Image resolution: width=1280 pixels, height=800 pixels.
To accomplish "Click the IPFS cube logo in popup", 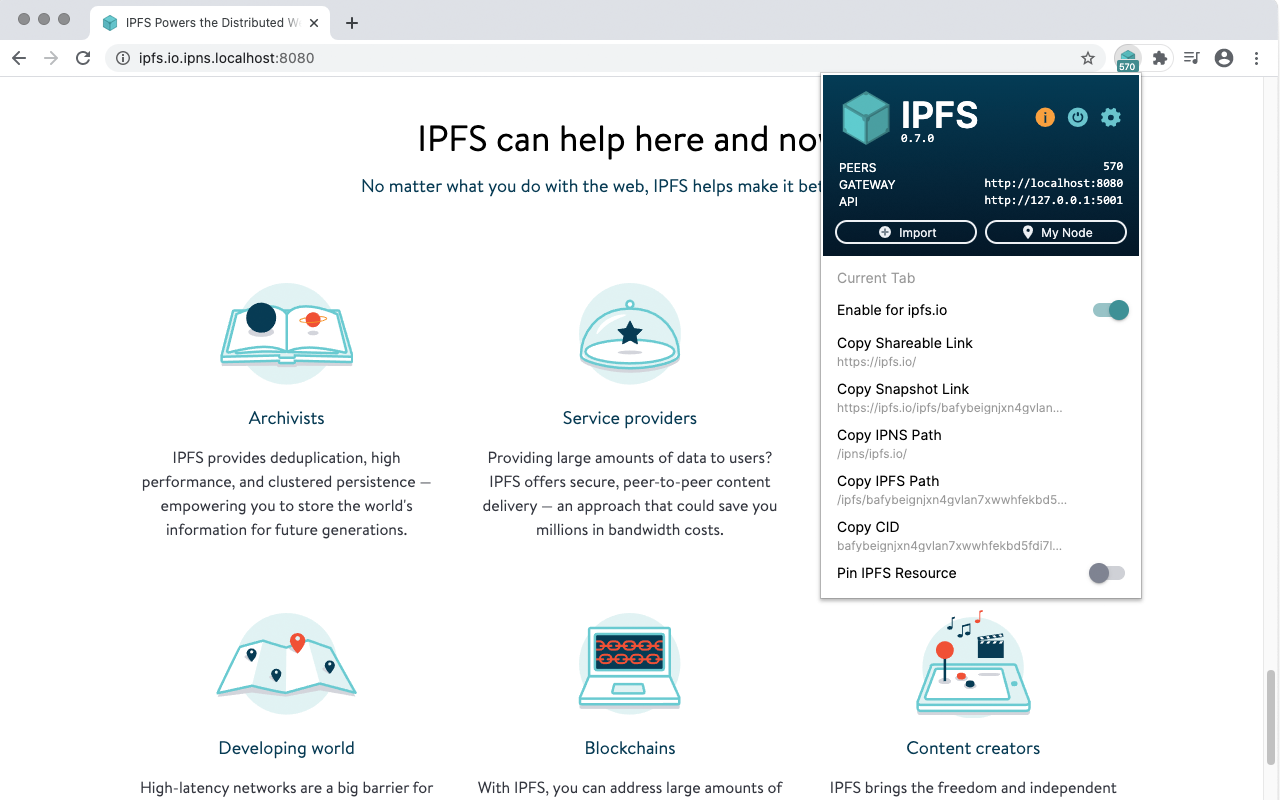I will click(866, 117).
